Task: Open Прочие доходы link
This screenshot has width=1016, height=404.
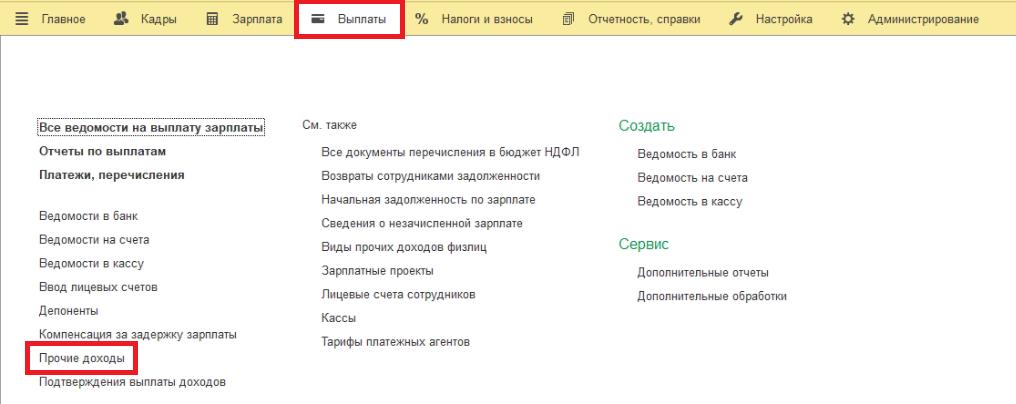Action: 82,358
